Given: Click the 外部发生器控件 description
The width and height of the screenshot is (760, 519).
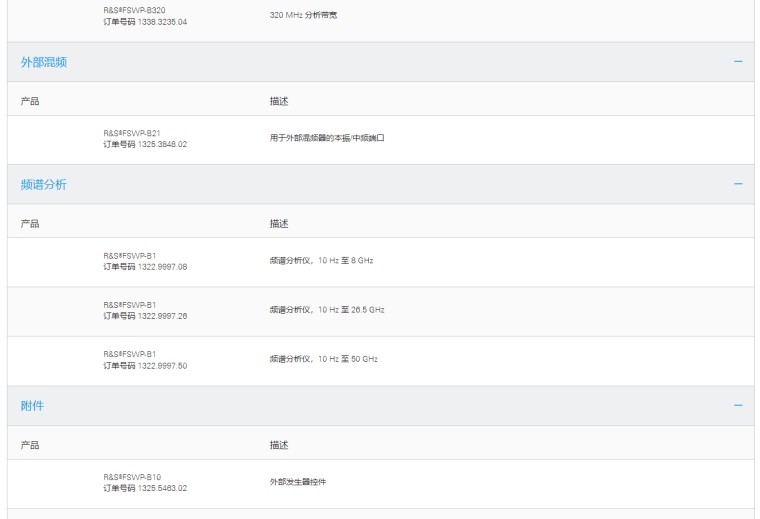Looking at the screenshot, I should pos(298,482).
